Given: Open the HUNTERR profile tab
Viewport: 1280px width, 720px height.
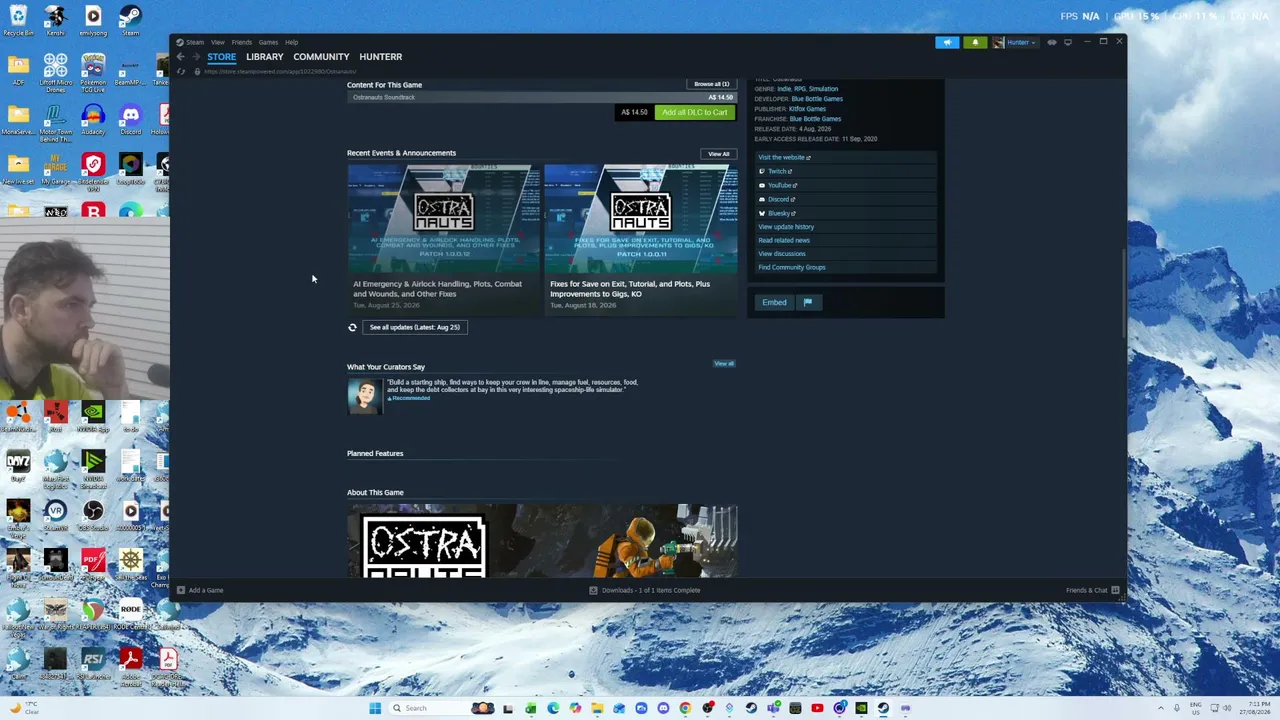Looking at the screenshot, I should coord(381,57).
